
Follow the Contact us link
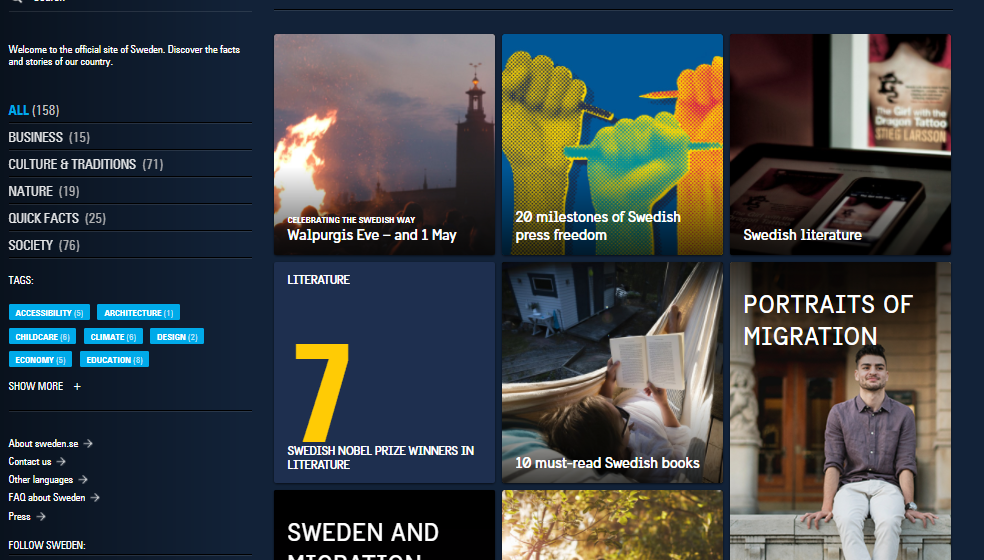[x=37, y=461]
